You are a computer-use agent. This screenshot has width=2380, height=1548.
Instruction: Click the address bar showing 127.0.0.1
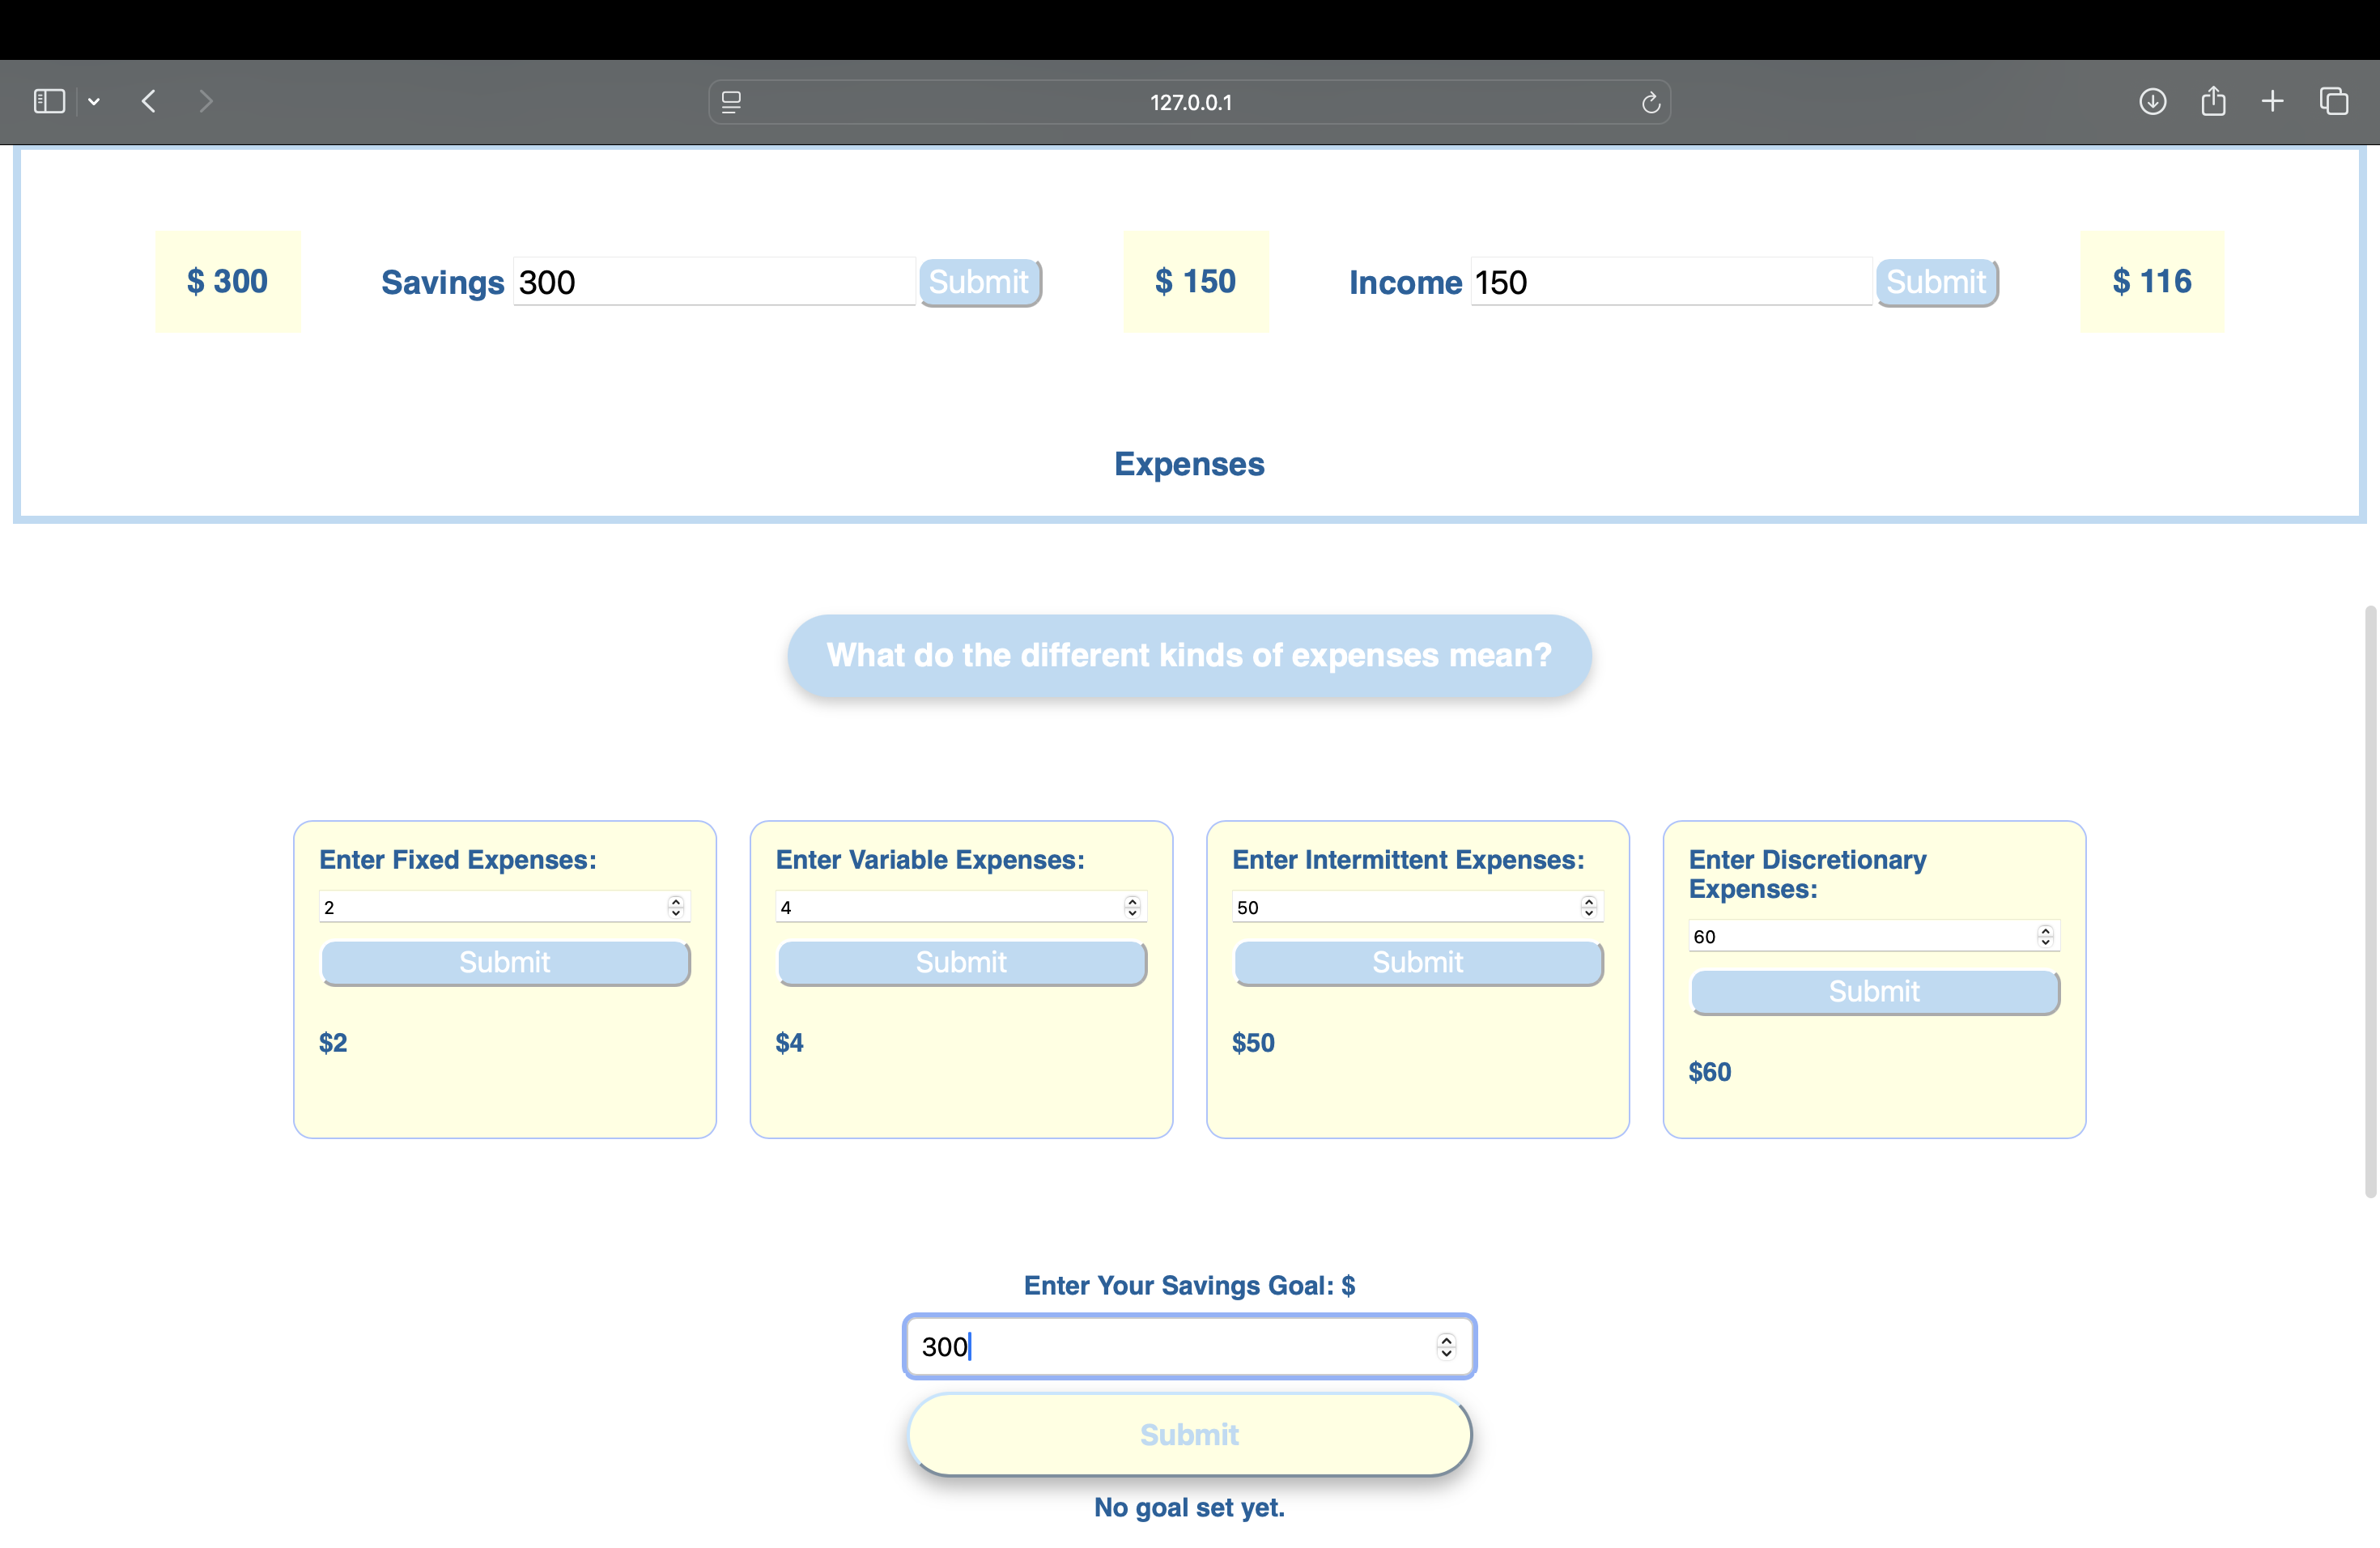click(1190, 102)
